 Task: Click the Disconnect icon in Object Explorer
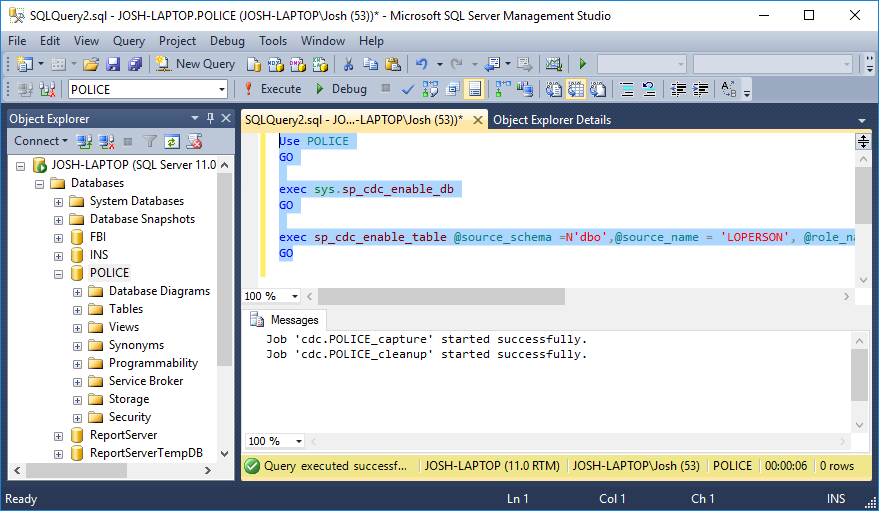tap(105, 141)
